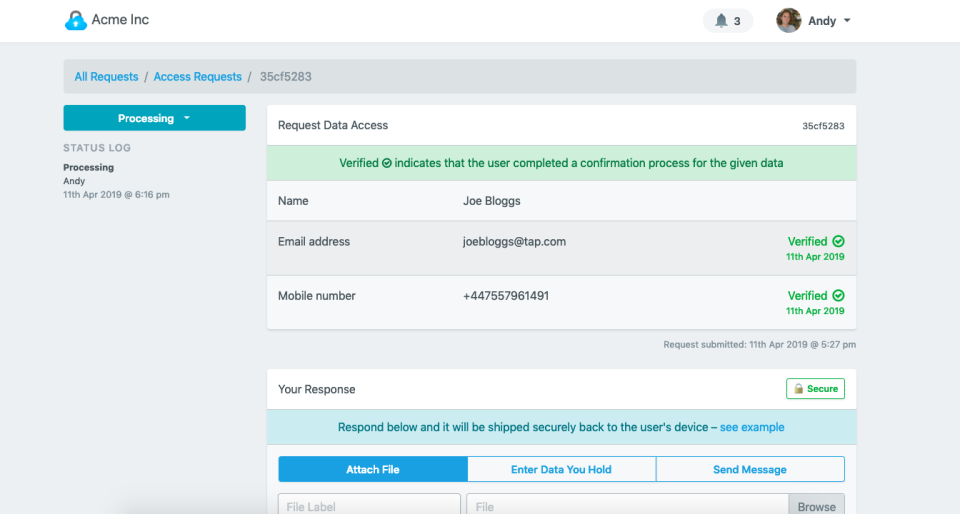Switch to Enter Data You Hold tab

click(561, 469)
